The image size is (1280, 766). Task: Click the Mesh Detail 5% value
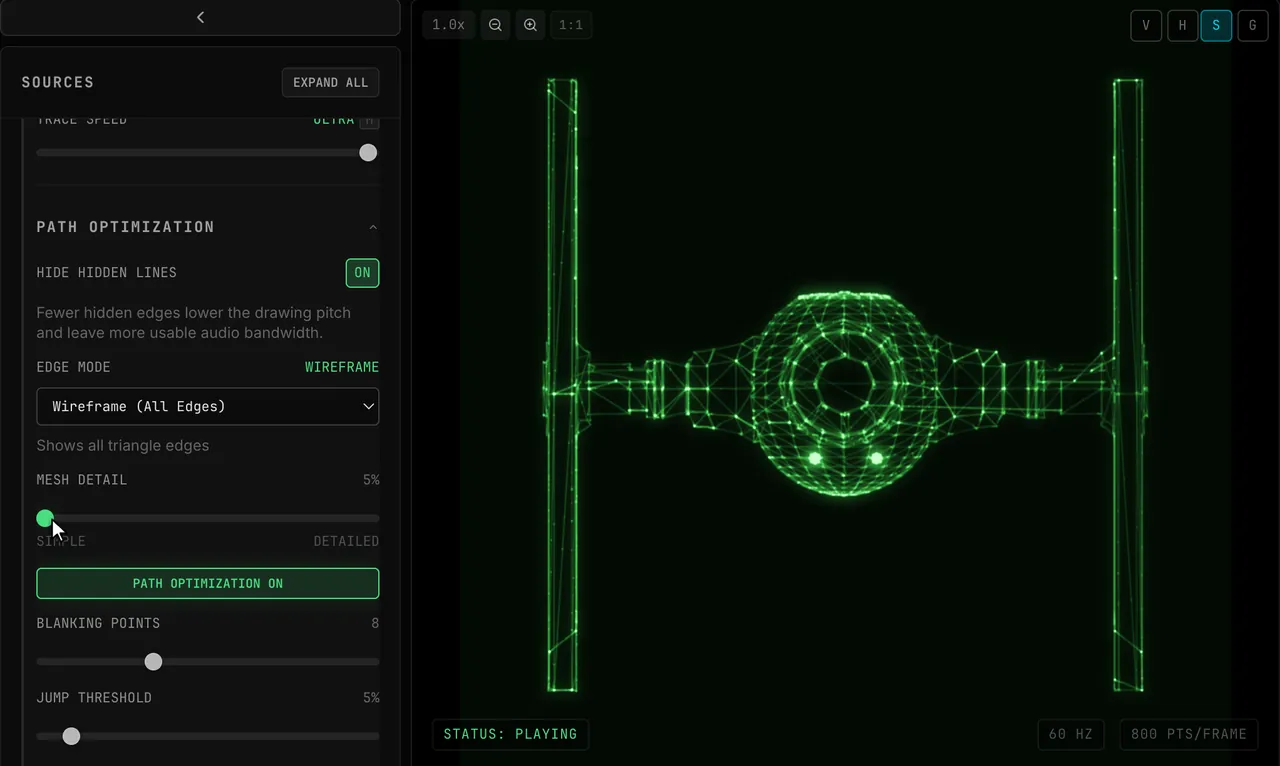coord(371,480)
